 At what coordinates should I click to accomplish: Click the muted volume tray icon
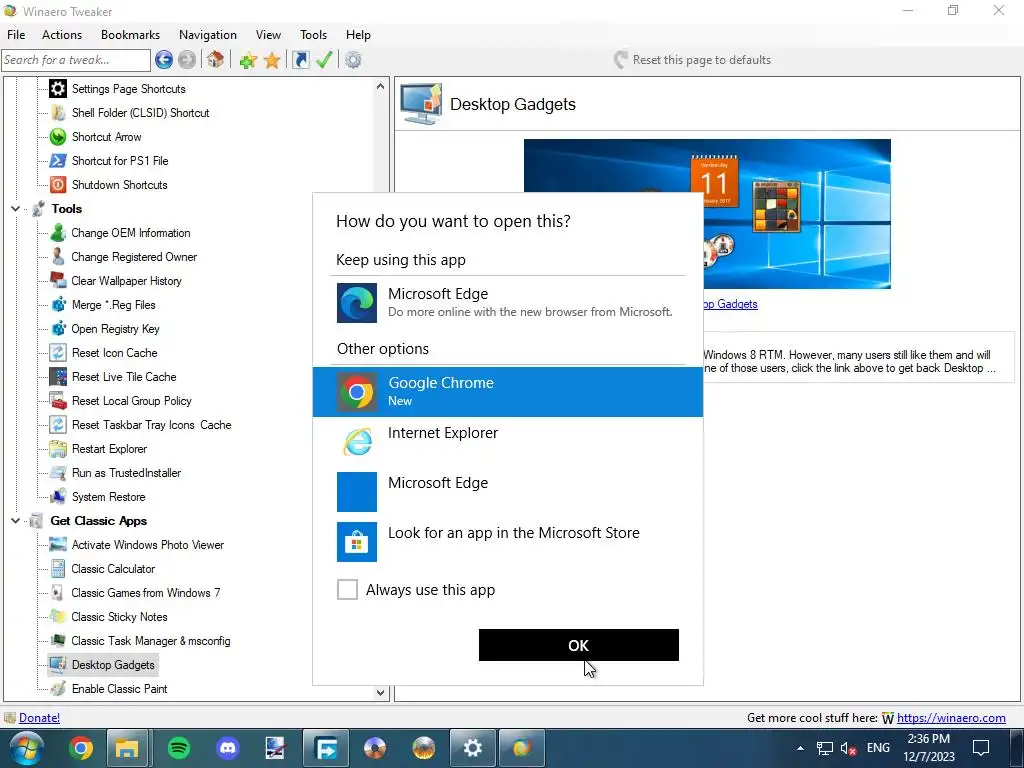click(848, 748)
